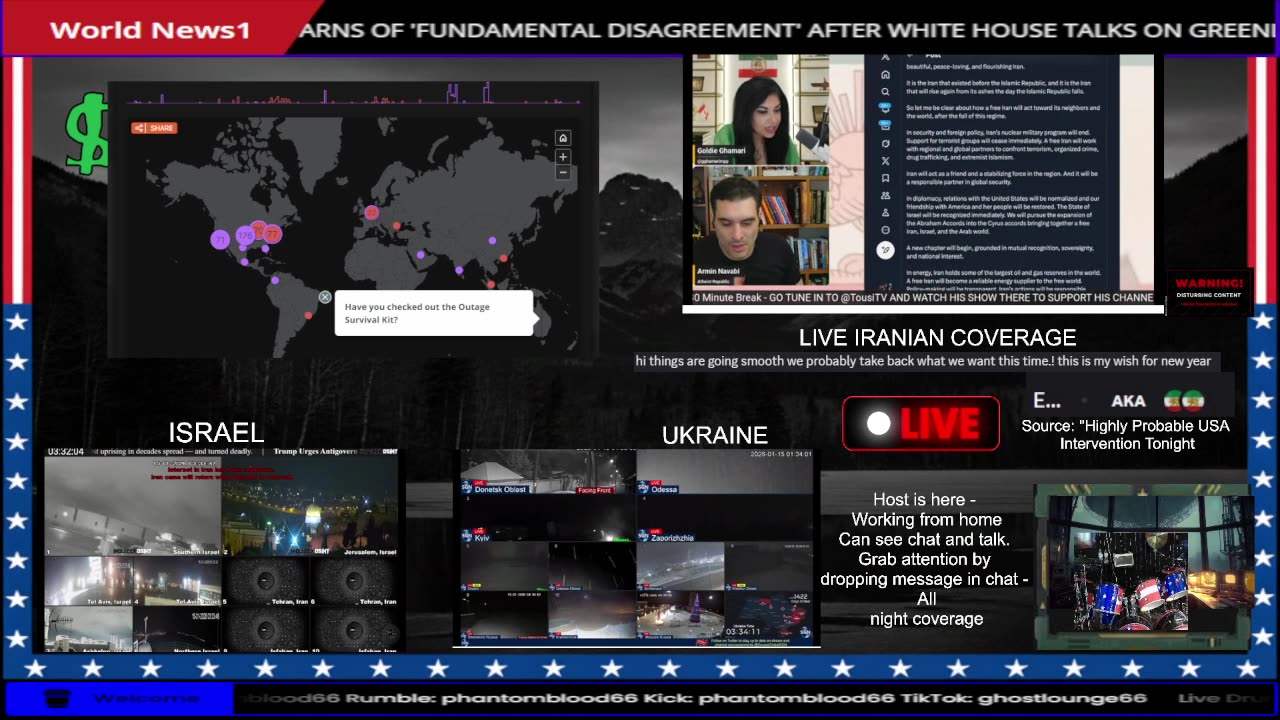Open X Messages envelope icon

coord(885,127)
